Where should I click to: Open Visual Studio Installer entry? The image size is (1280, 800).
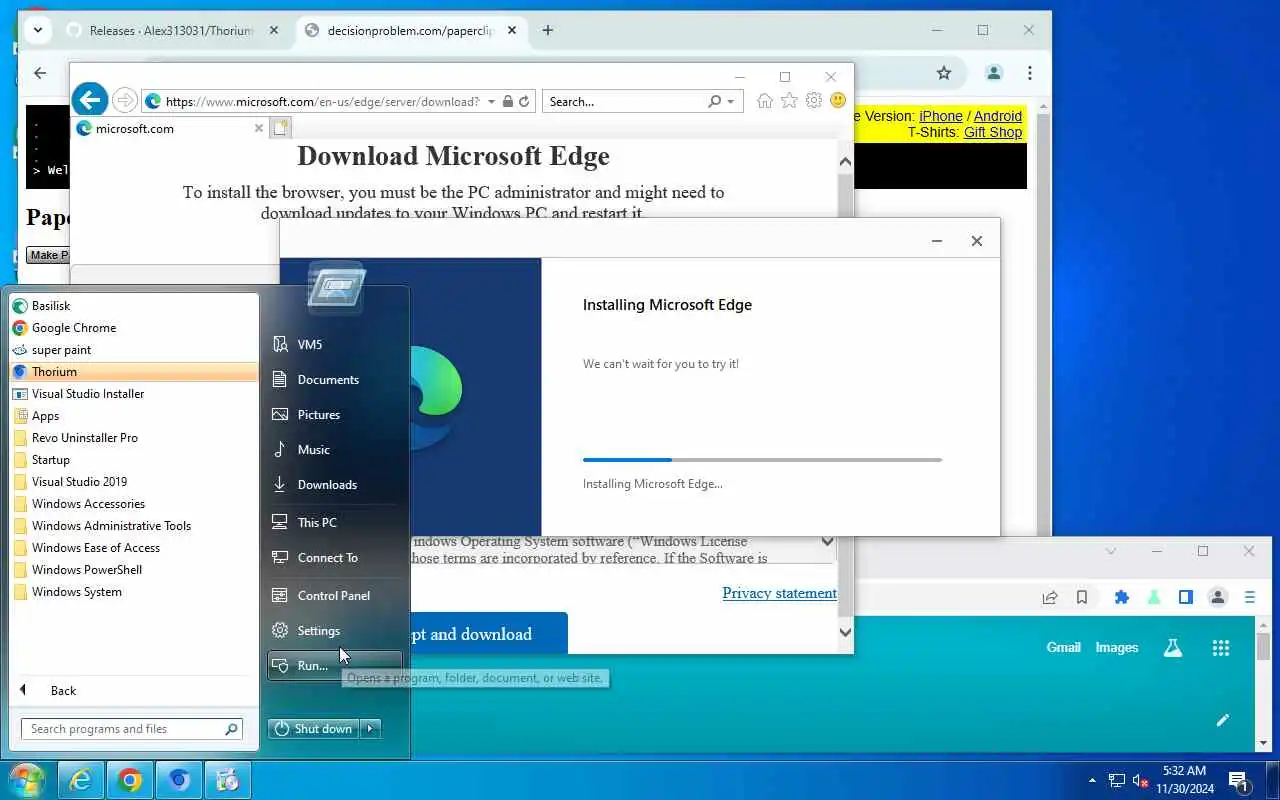(134, 394)
